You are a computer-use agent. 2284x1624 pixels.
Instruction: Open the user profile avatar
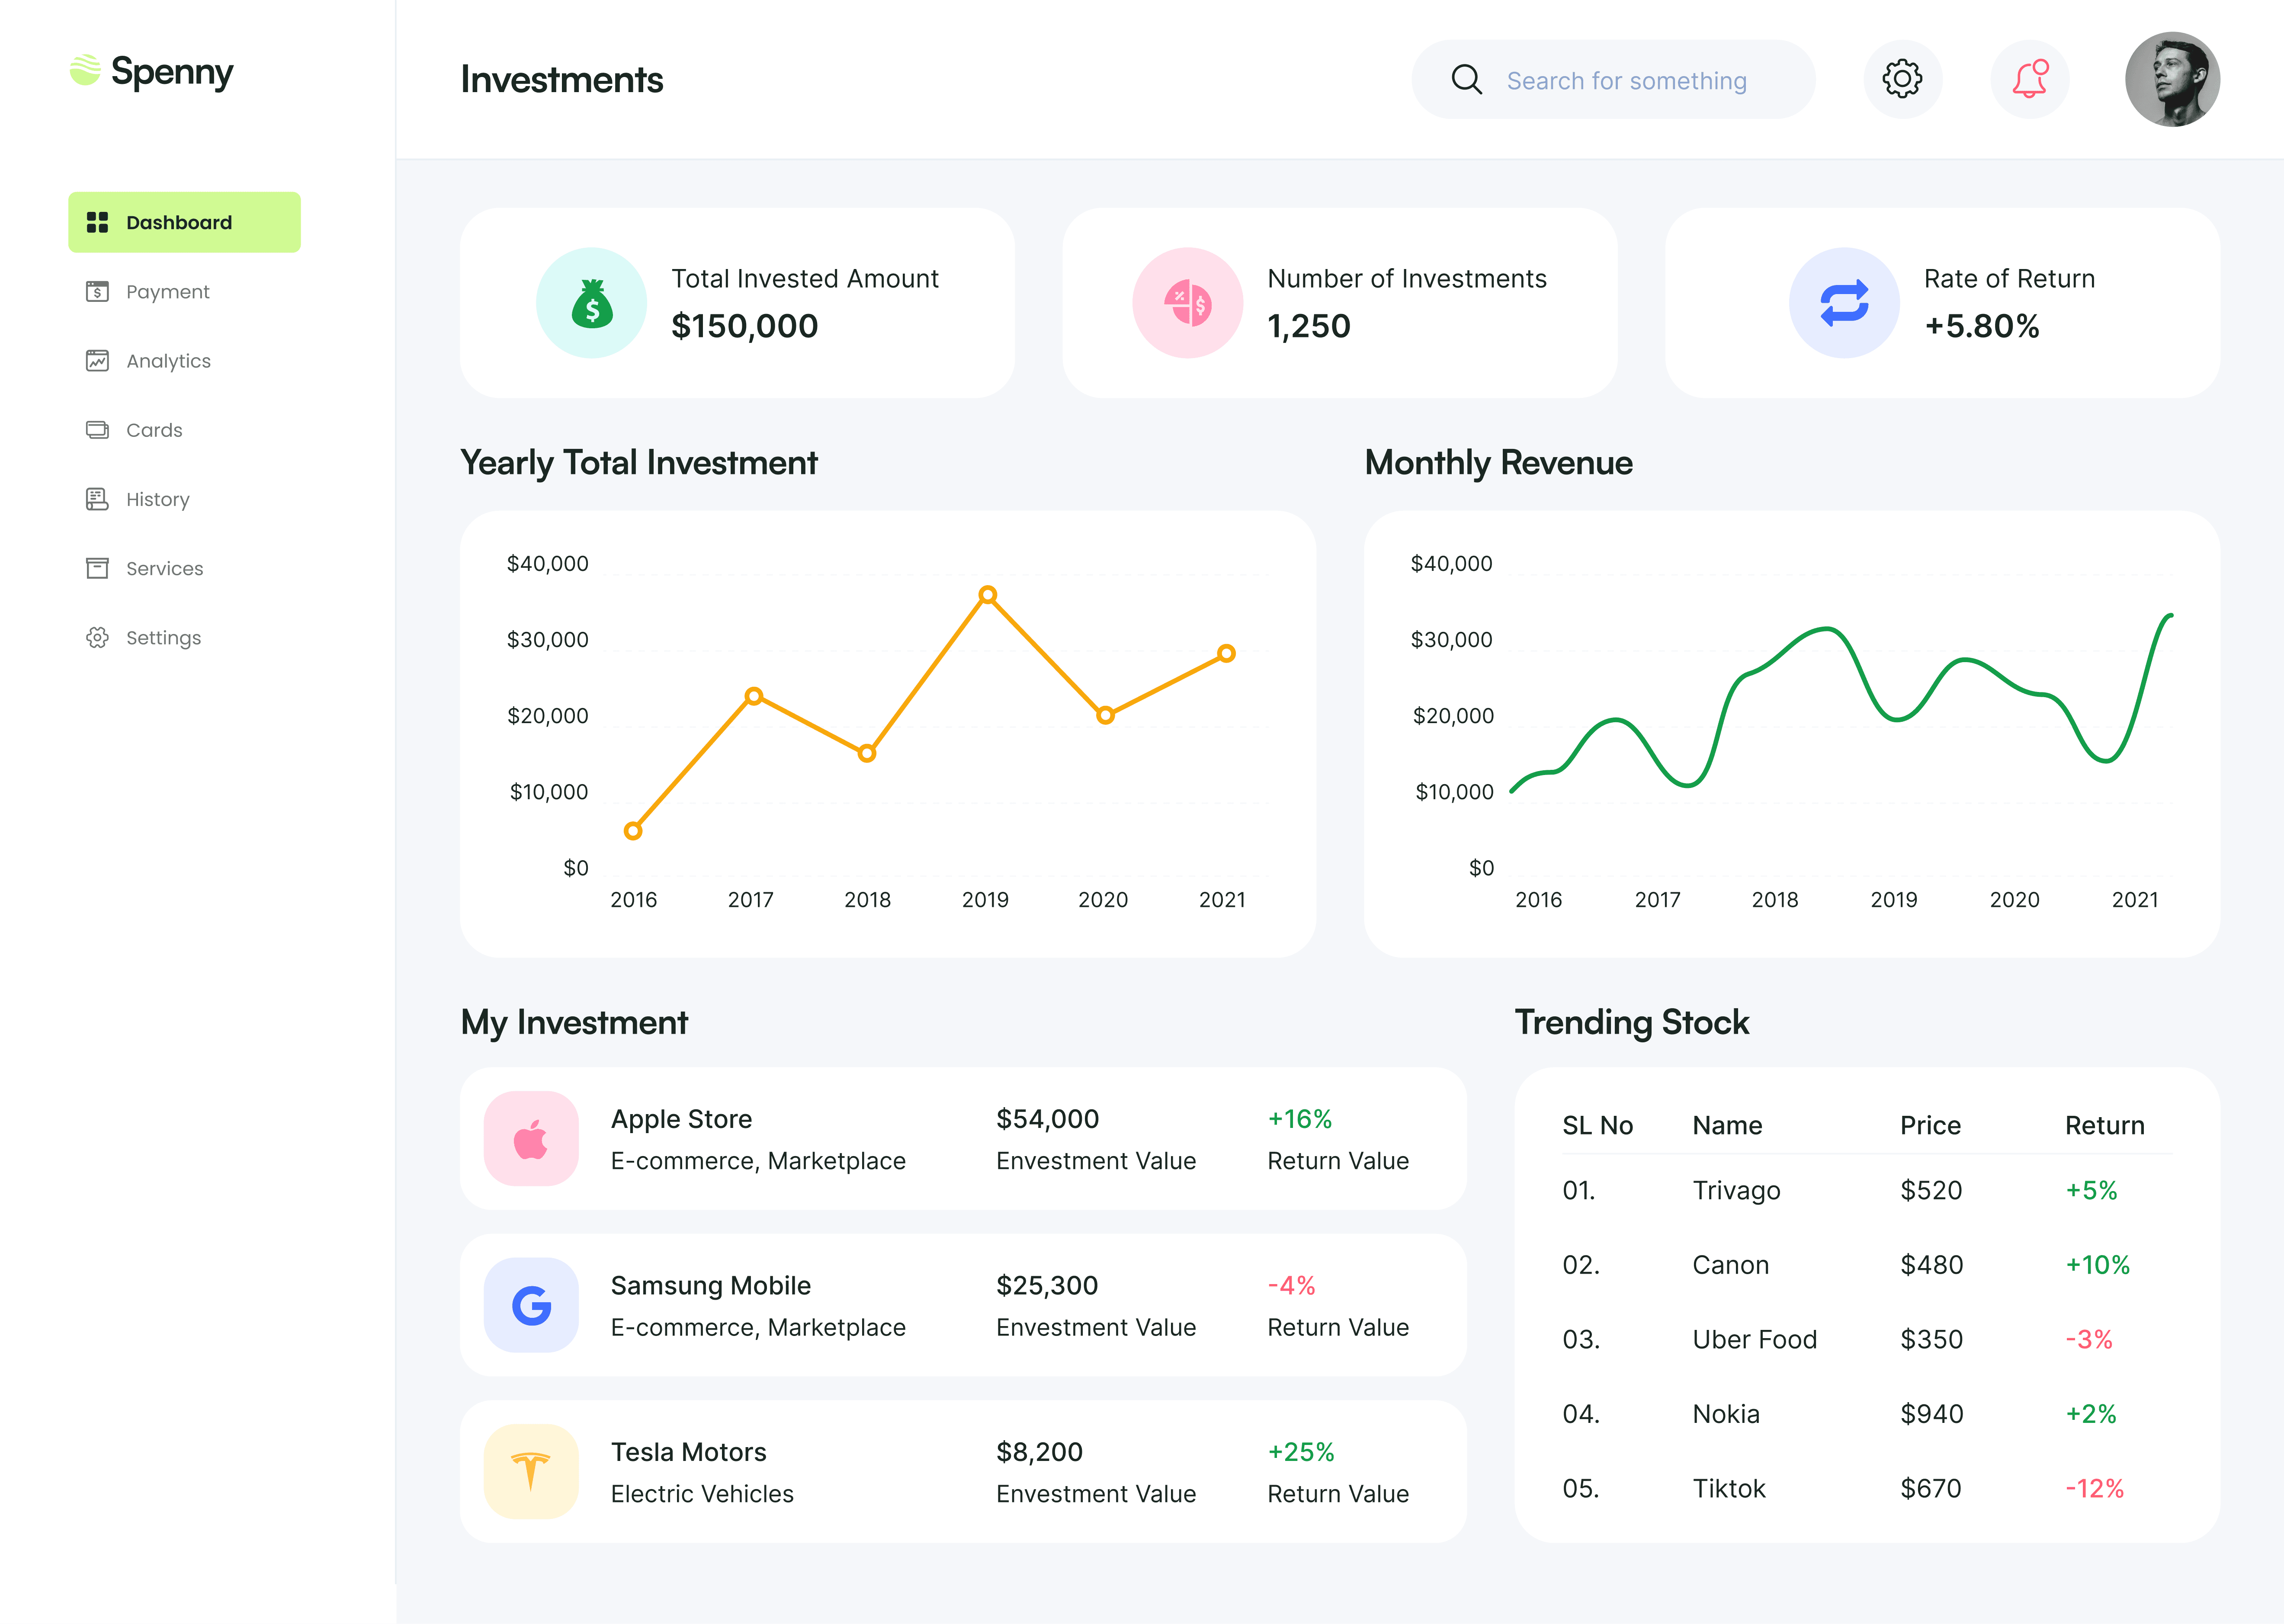click(2171, 79)
